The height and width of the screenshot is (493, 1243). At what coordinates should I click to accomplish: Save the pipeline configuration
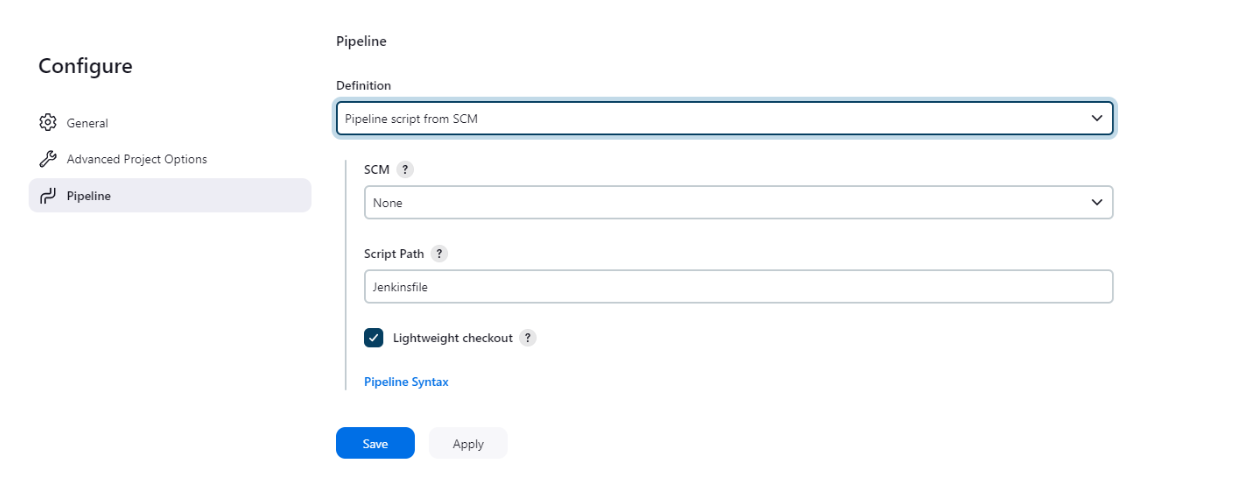375,443
